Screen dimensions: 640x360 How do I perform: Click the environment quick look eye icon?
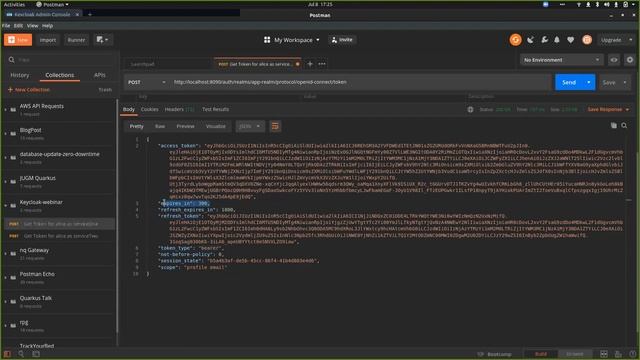(x=614, y=60)
